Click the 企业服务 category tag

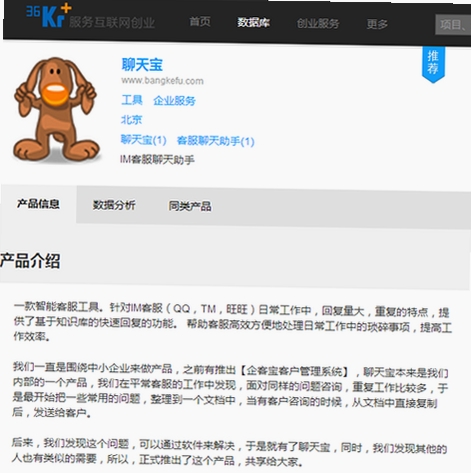(x=174, y=101)
